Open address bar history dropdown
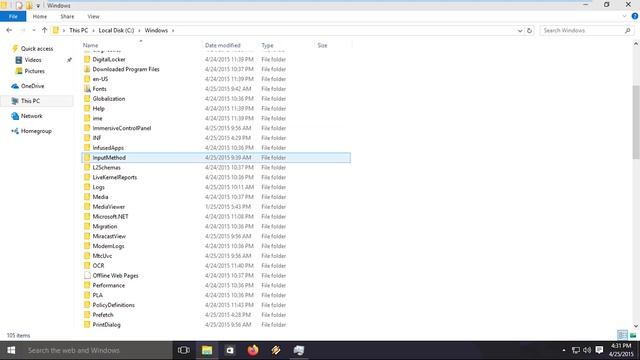 pos(520,31)
